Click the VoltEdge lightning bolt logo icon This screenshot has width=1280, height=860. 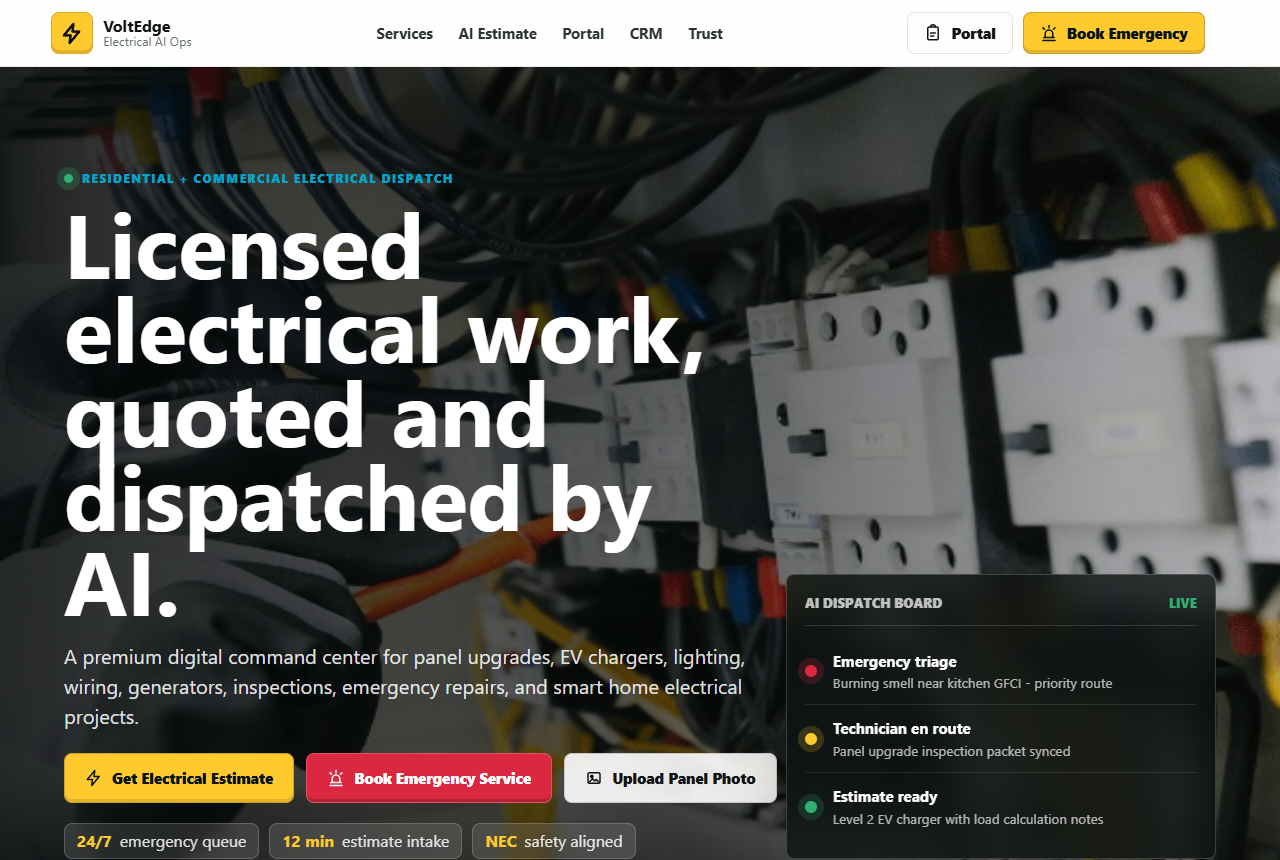point(71,33)
